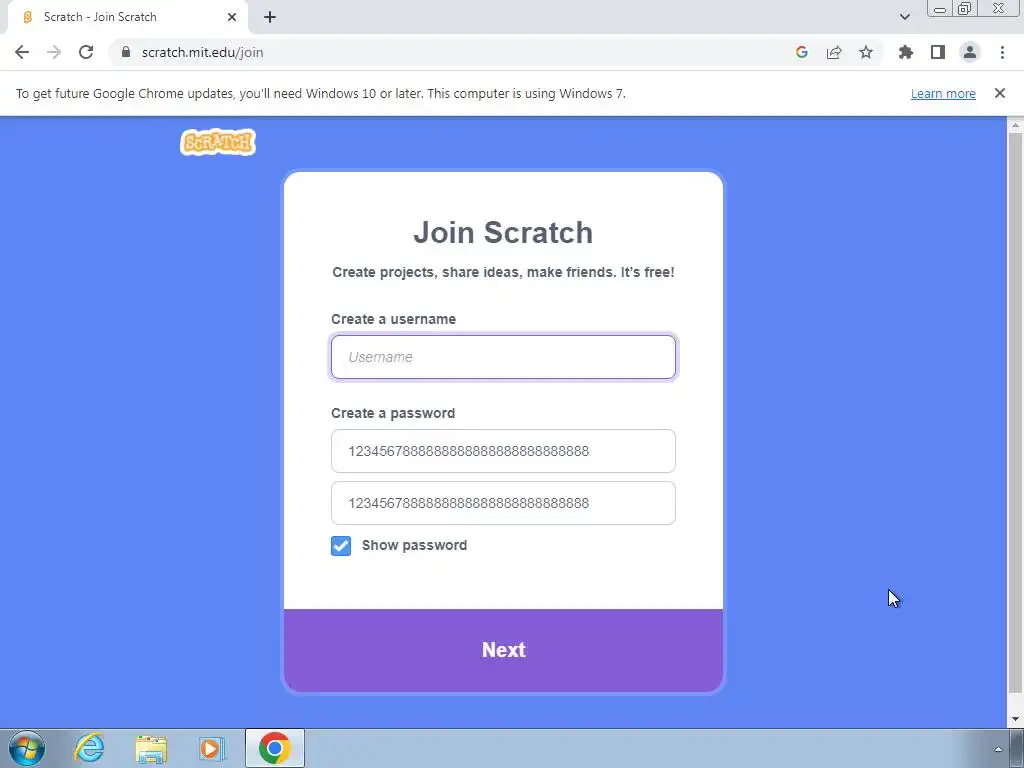Share this page icon

coord(834,52)
